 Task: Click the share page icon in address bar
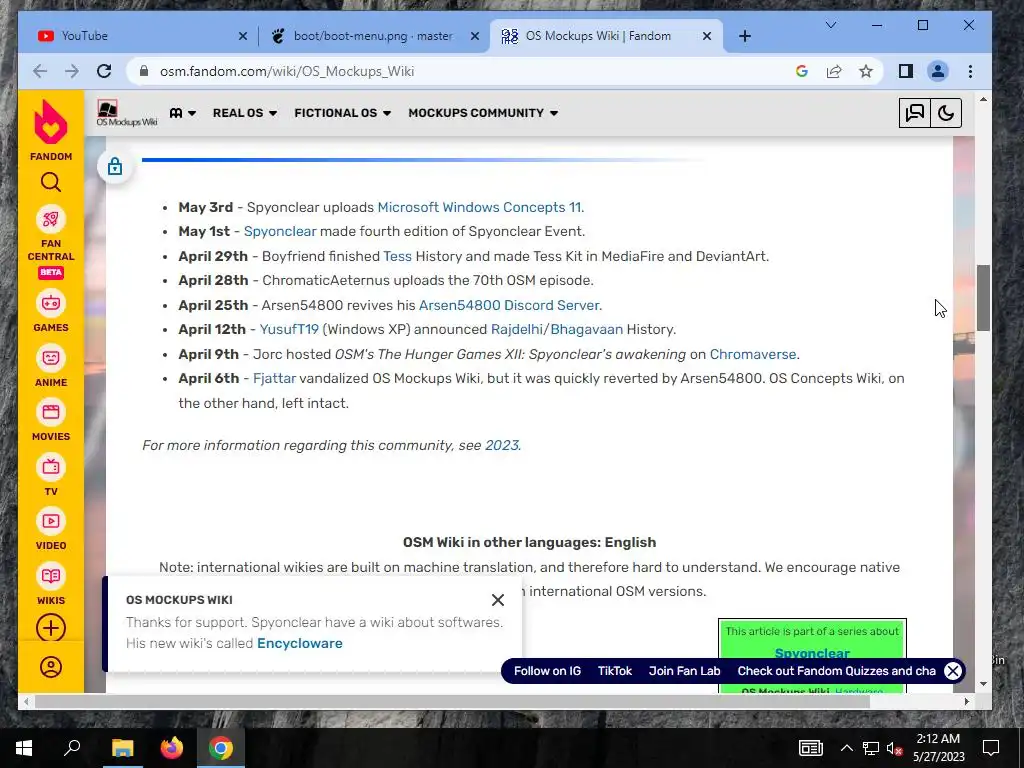pyautogui.click(x=834, y=71)
